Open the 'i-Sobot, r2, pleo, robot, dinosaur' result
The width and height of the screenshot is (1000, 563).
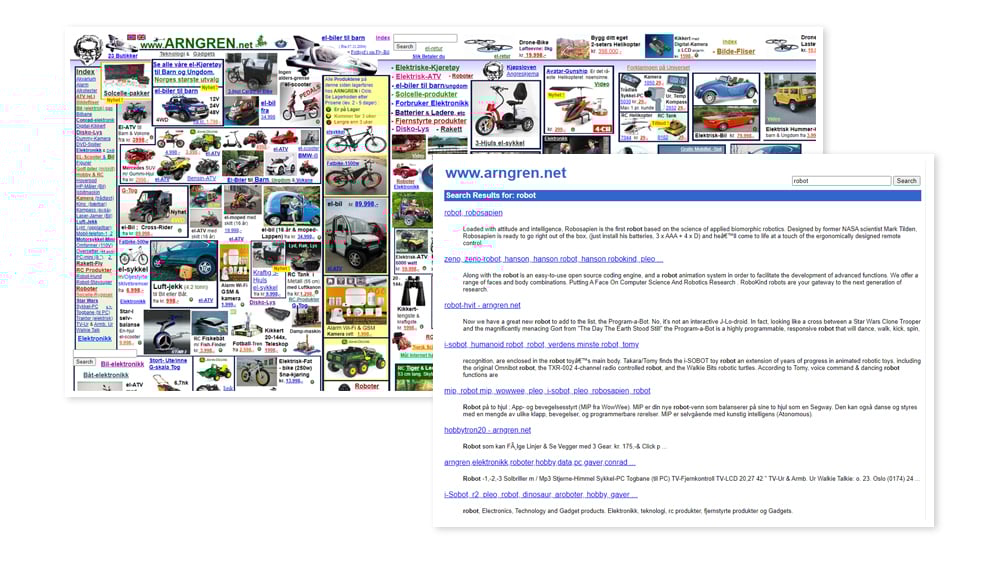click(541, 494)
